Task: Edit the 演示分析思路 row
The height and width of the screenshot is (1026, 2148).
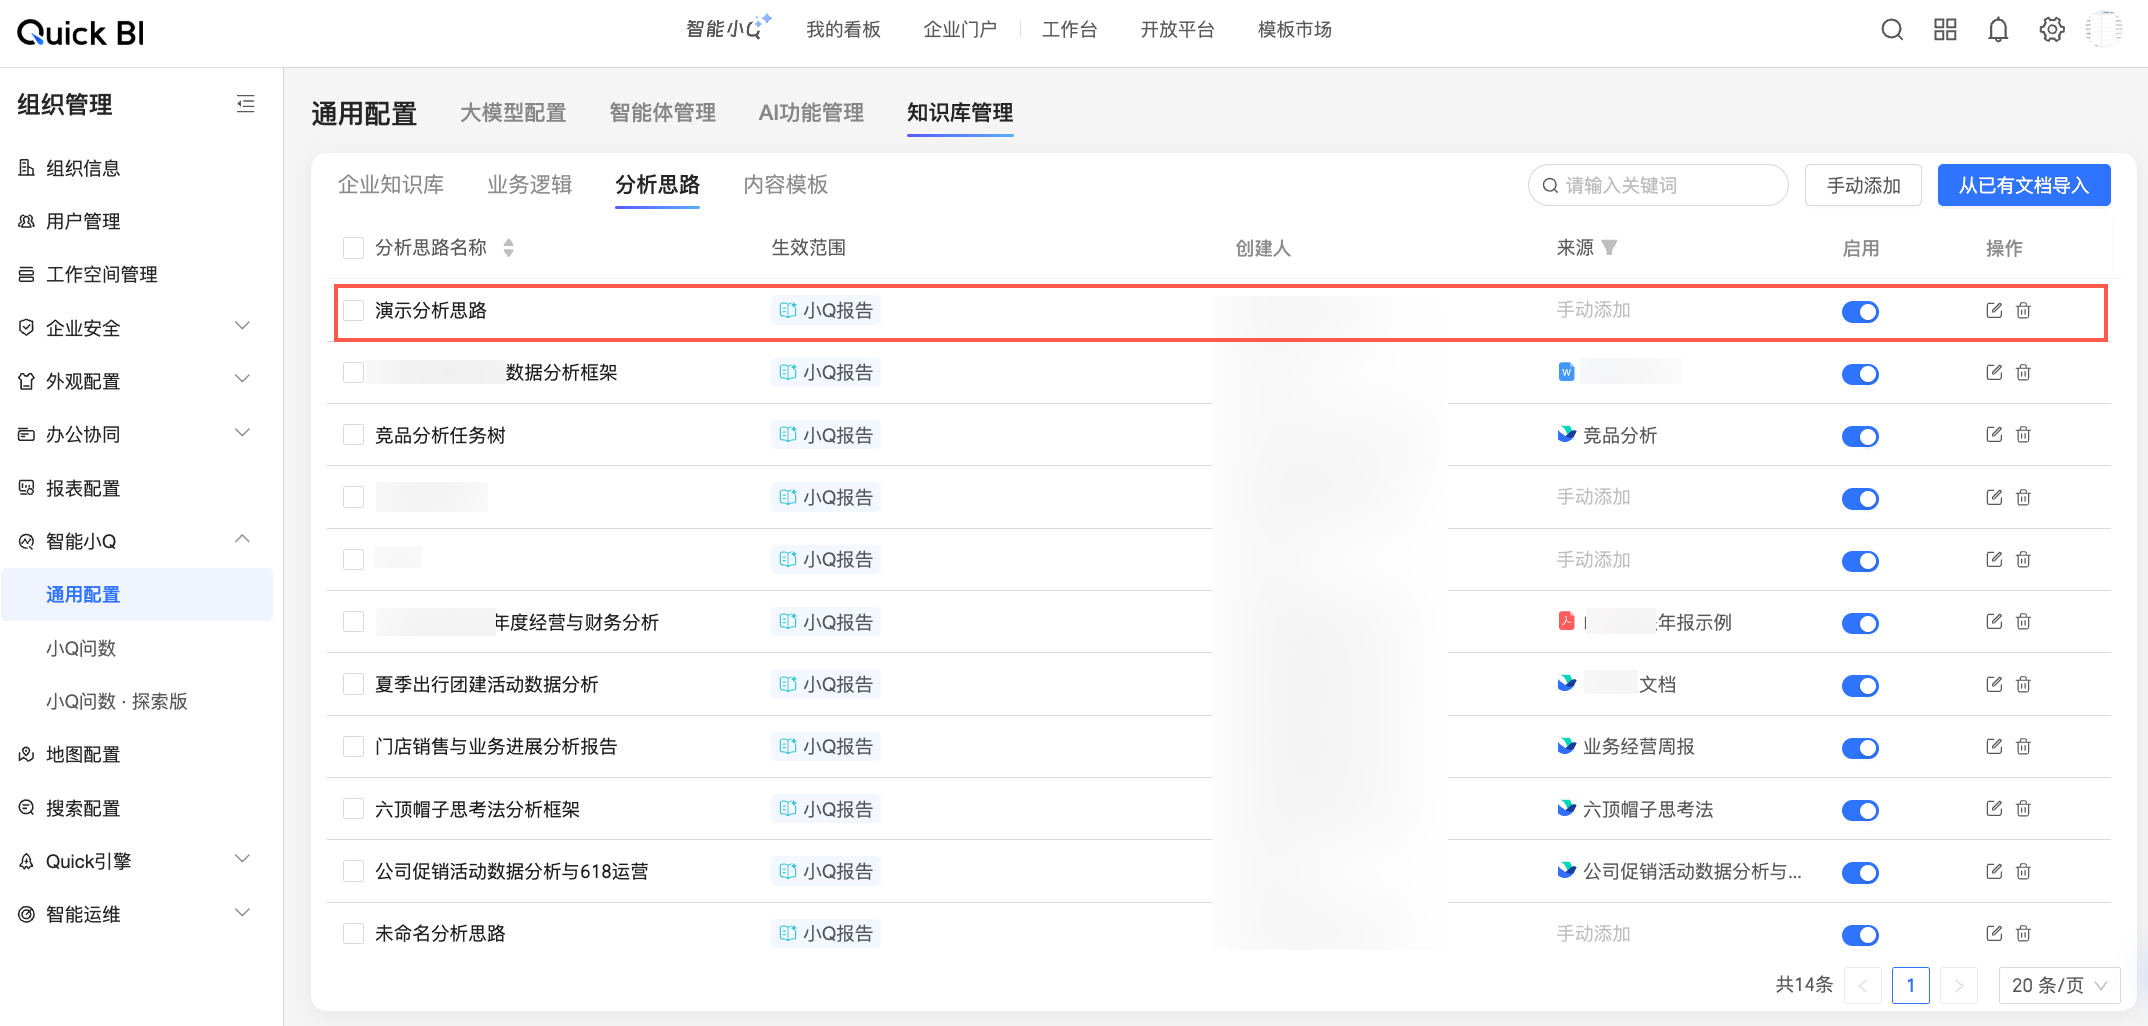Action: pos(1994,310)
